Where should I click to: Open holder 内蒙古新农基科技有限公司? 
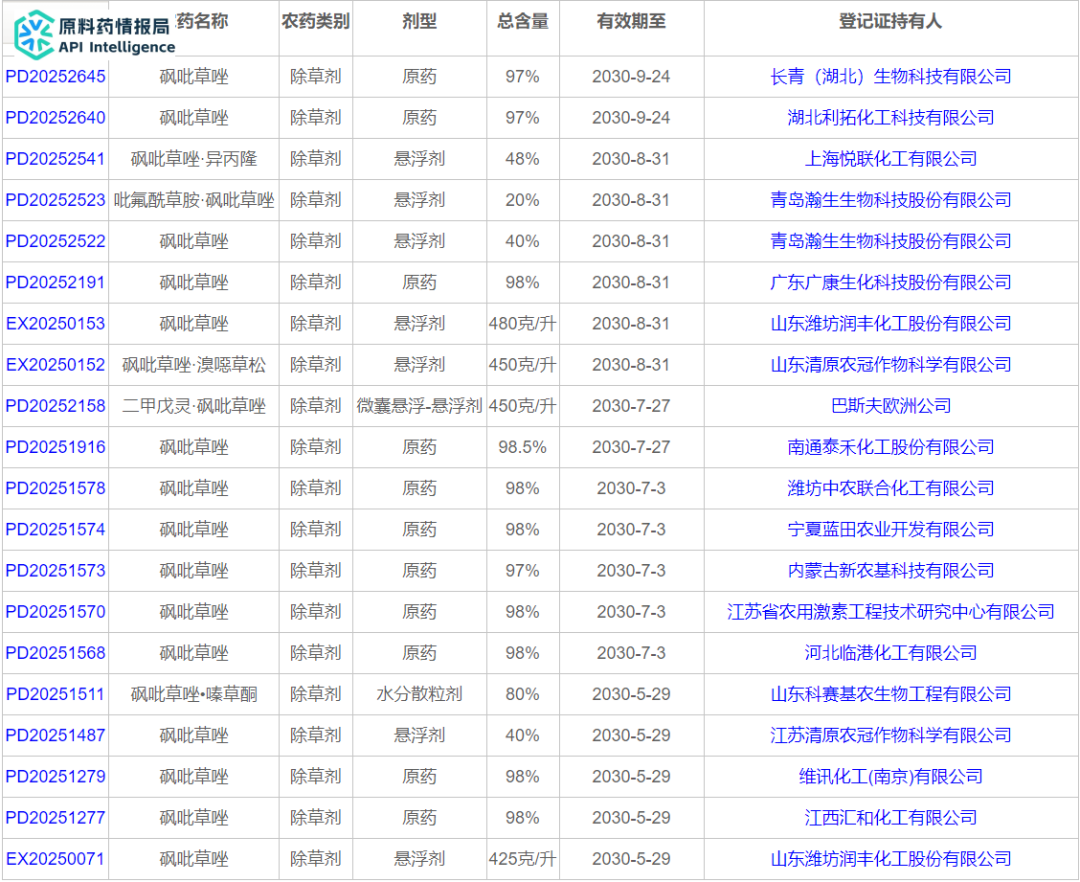[891, 571]
